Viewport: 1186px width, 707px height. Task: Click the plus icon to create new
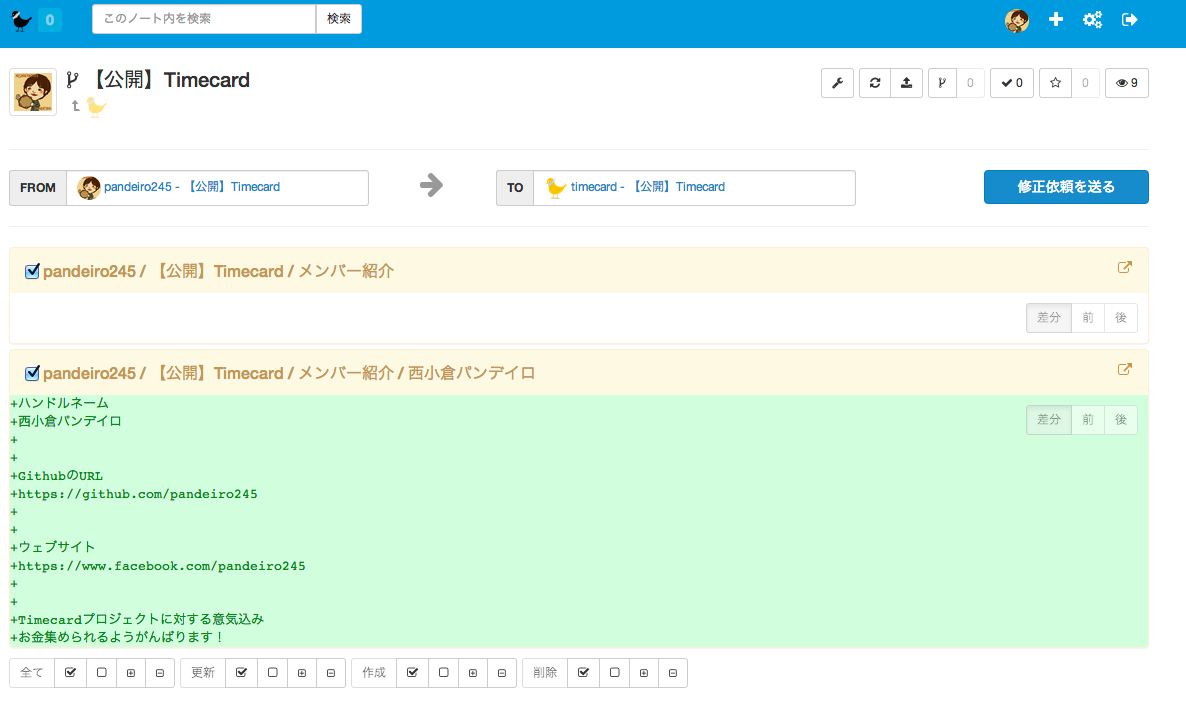coord(1056,20)
